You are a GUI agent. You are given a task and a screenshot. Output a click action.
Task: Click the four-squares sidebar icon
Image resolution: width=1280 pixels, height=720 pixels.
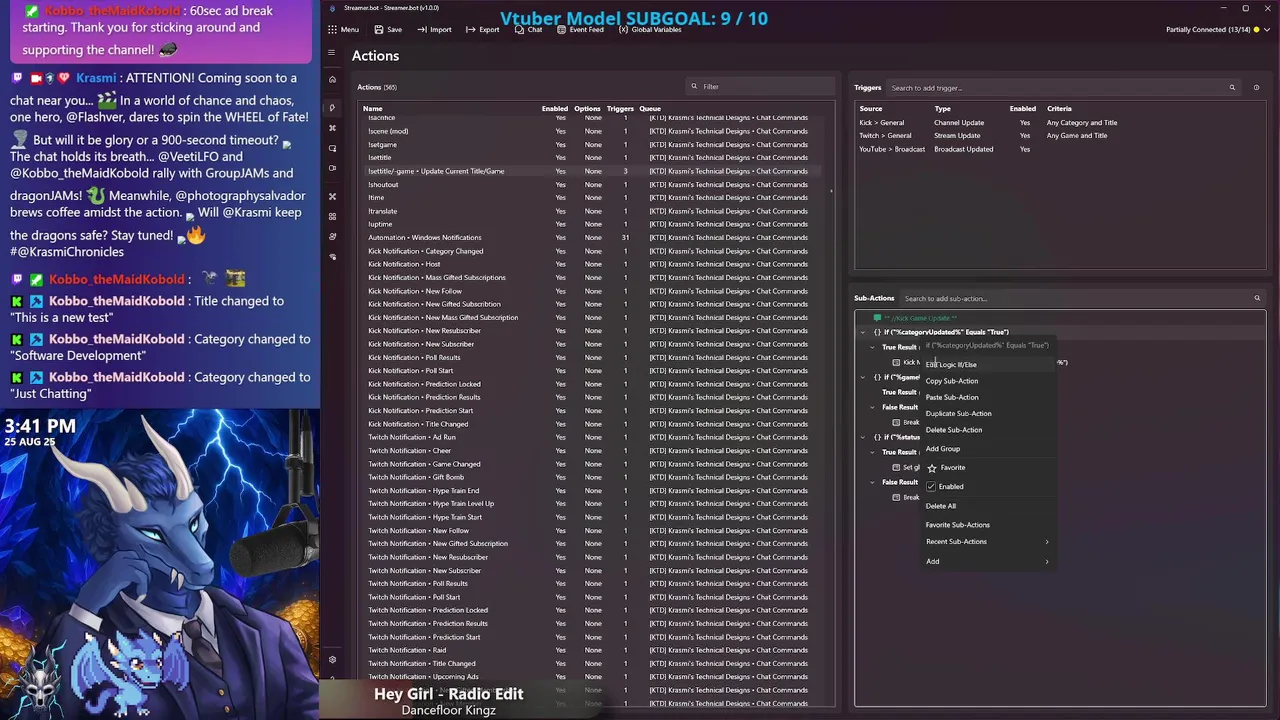point(332,216)
